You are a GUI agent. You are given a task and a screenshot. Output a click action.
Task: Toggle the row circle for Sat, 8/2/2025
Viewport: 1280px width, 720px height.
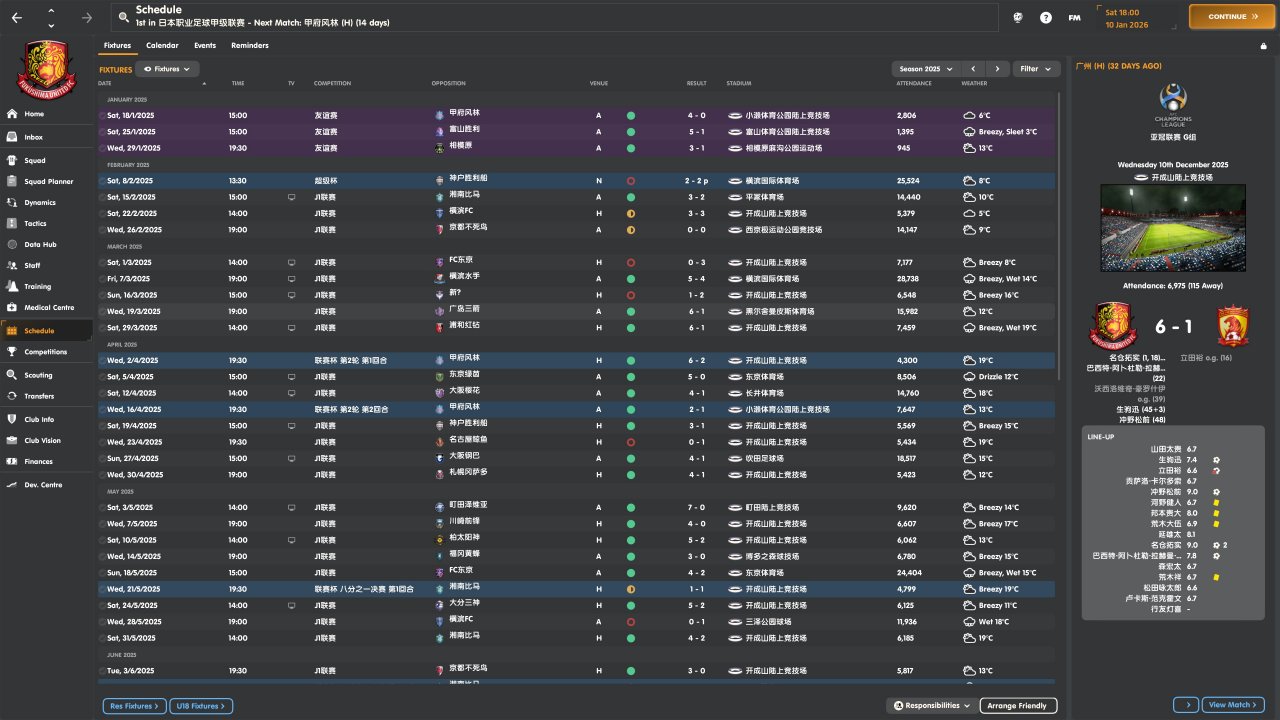(102, 181)
